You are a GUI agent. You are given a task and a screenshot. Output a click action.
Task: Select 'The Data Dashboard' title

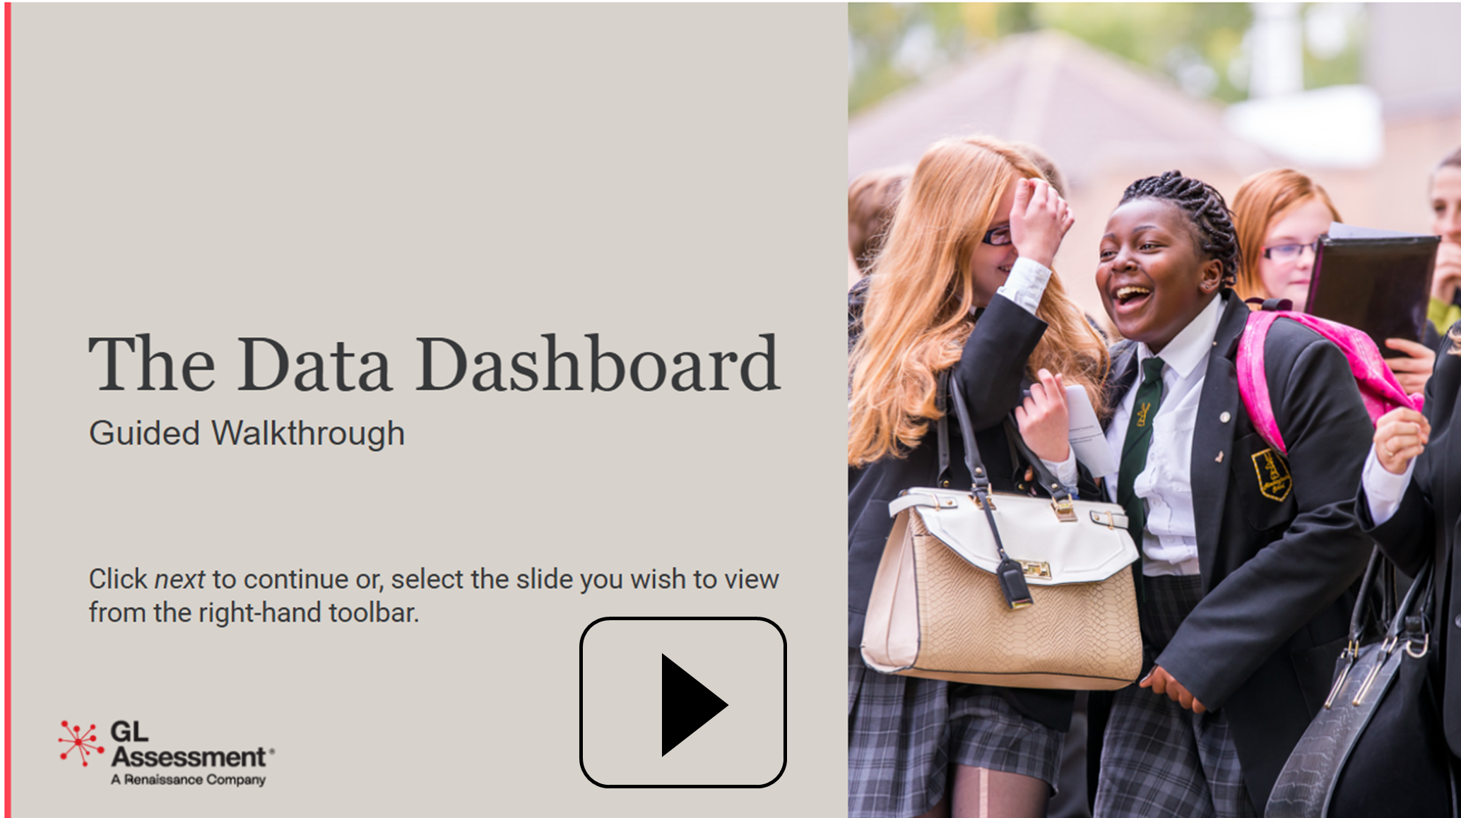(x=433, y=364)
